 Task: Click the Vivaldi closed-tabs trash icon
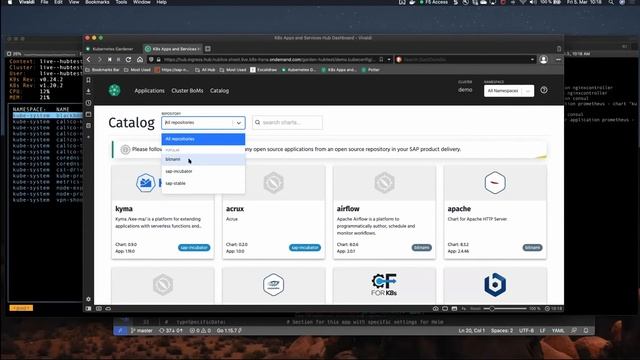[559, 49]
